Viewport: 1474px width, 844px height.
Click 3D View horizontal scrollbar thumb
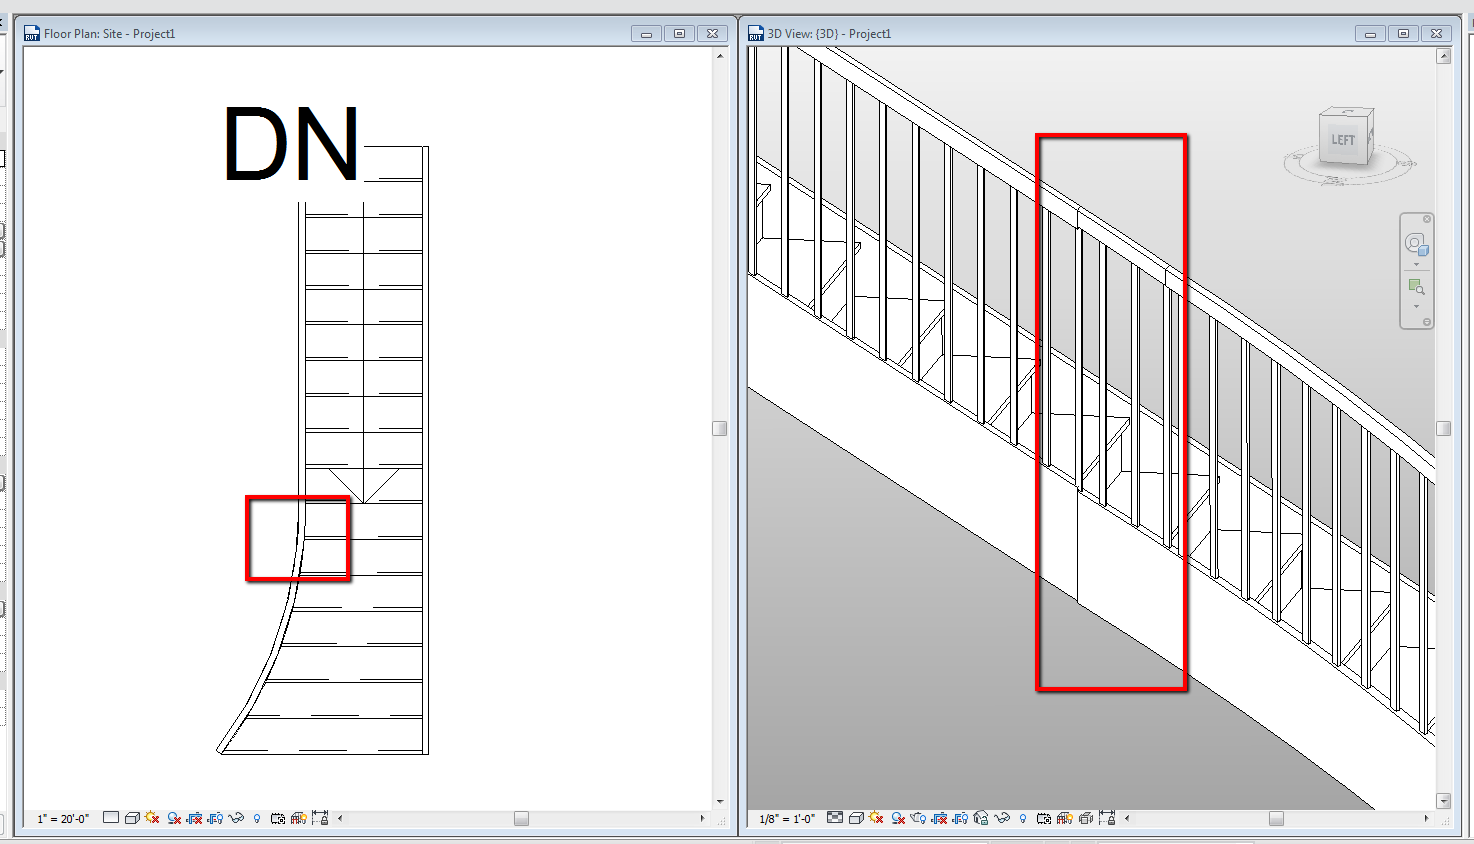pyautogui.click(x=1276, y=818)
